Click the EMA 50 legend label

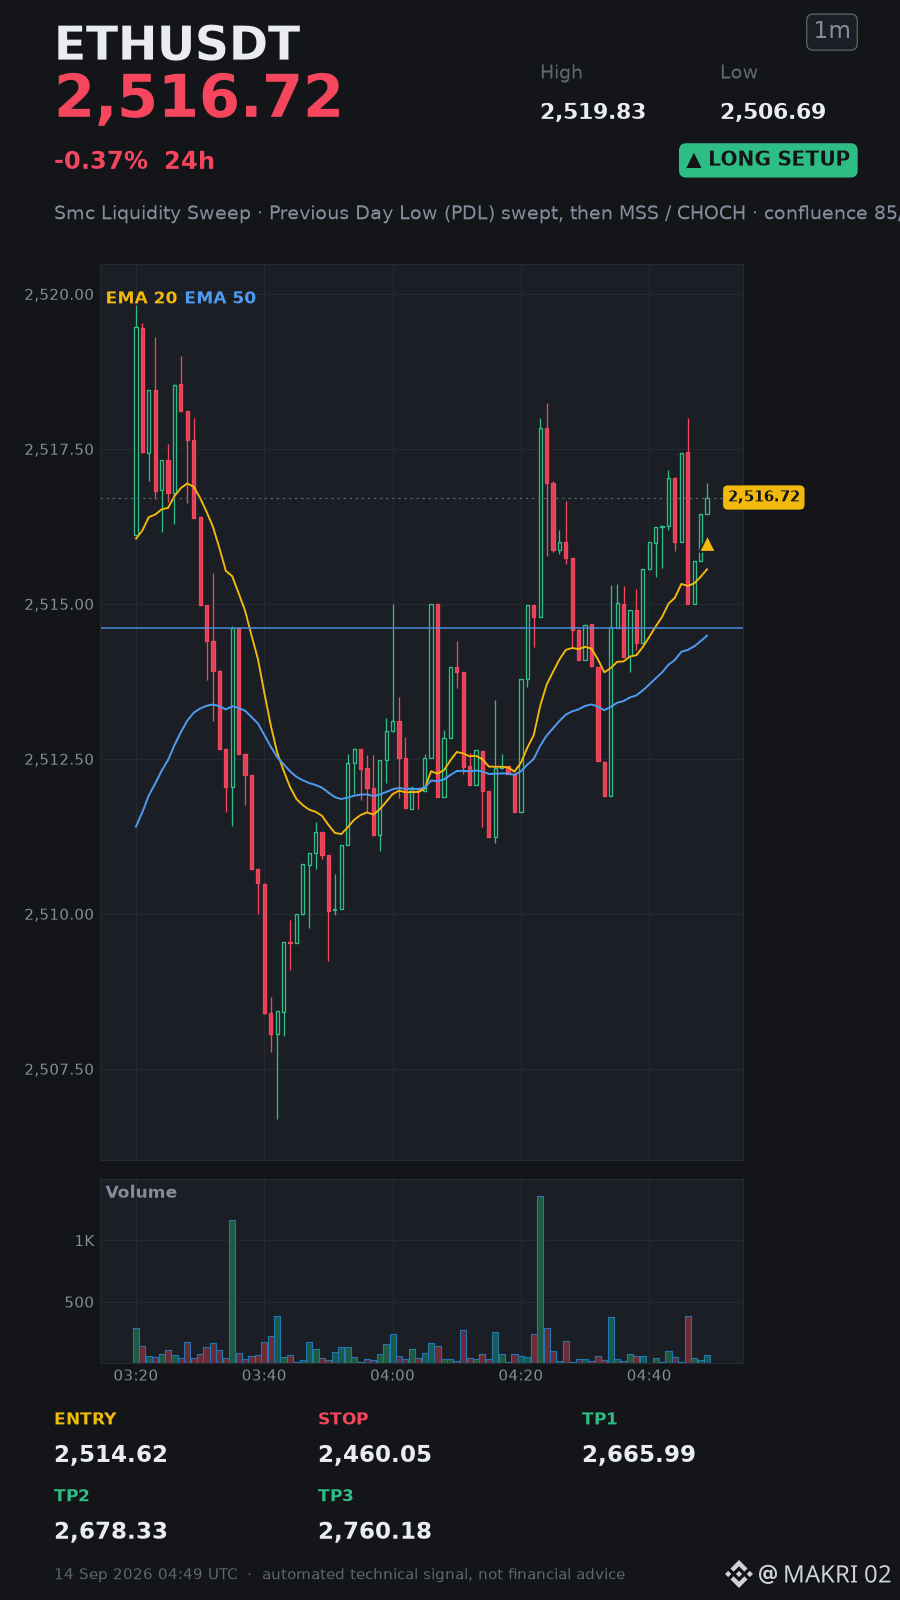point(220,298)
